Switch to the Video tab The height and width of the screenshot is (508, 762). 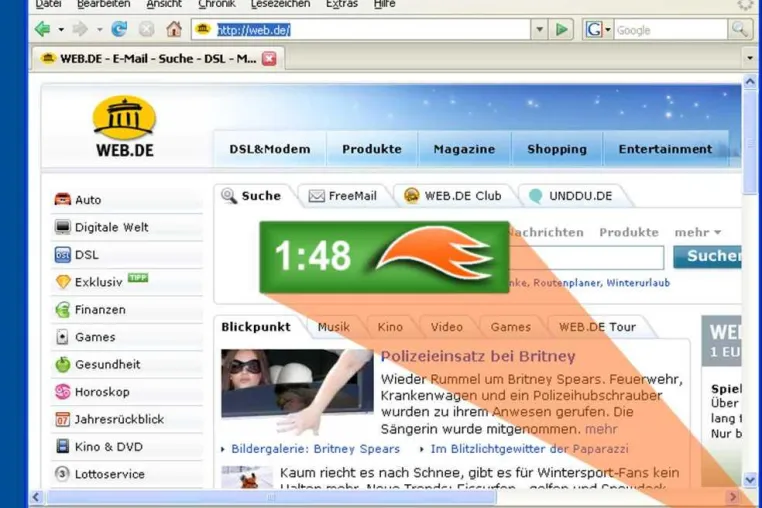[x=447, y=327]
